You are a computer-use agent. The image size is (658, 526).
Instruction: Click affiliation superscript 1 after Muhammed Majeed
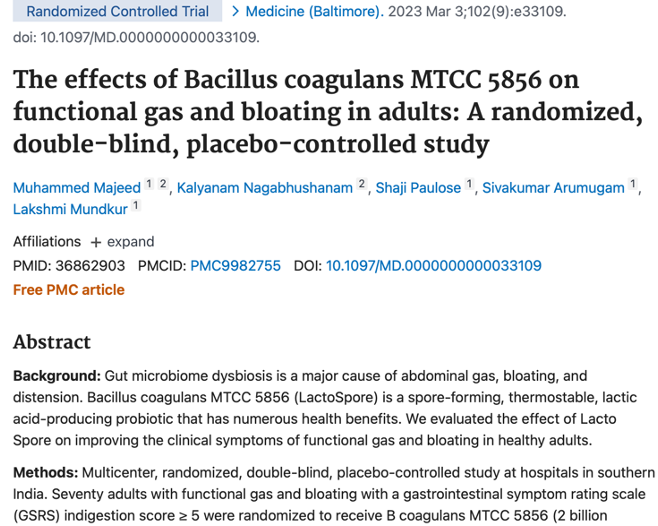pos(149,184)
